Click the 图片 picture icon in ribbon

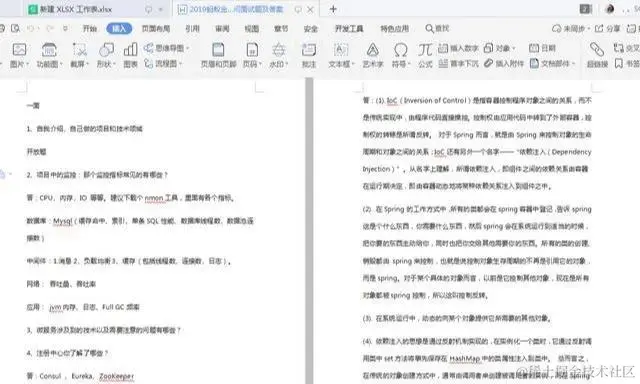(19, 50)
